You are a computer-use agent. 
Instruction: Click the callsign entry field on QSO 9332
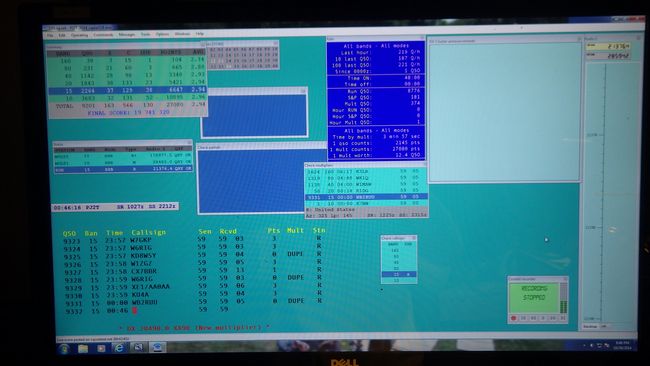(162, 310)
